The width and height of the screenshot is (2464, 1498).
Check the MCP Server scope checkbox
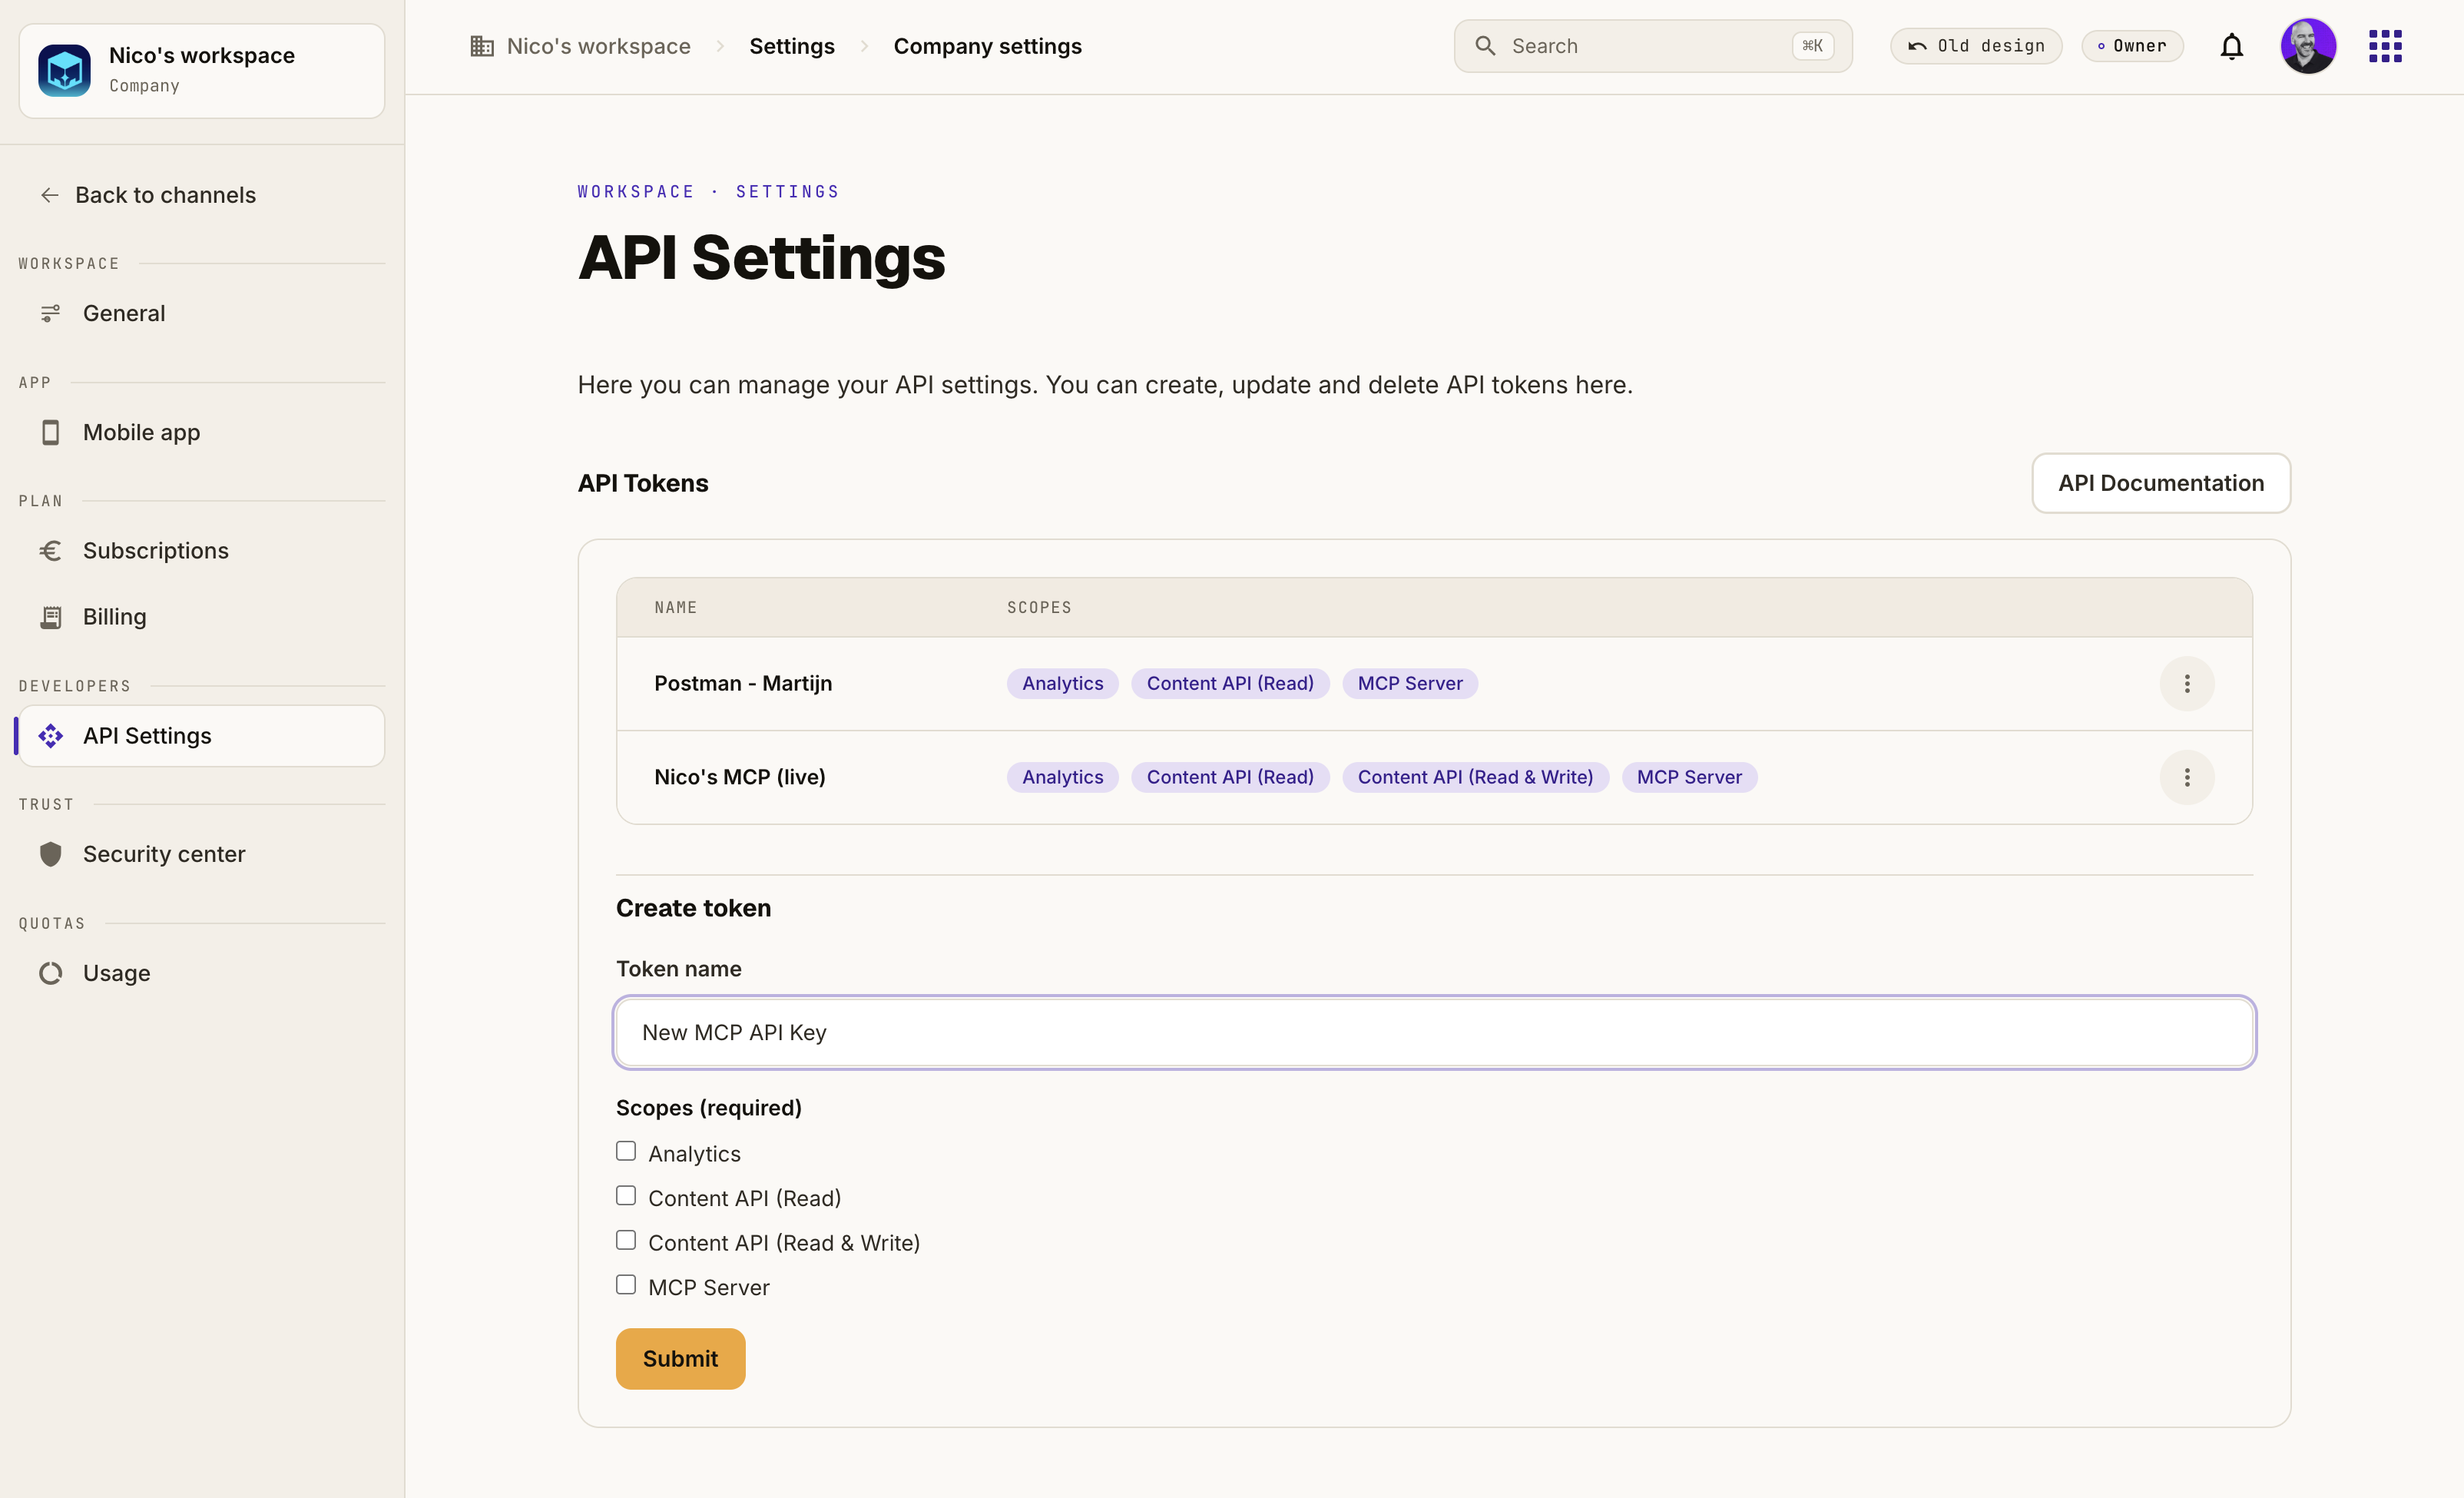point(626,1285)
